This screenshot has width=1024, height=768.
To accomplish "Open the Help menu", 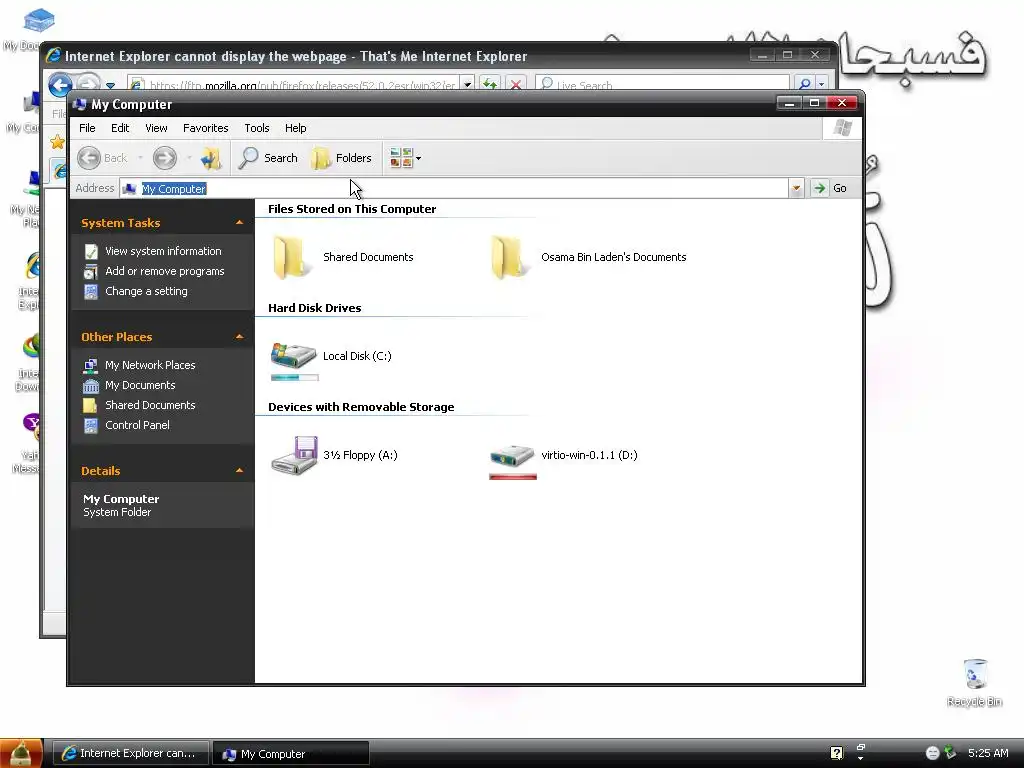I will click(295, 128).
